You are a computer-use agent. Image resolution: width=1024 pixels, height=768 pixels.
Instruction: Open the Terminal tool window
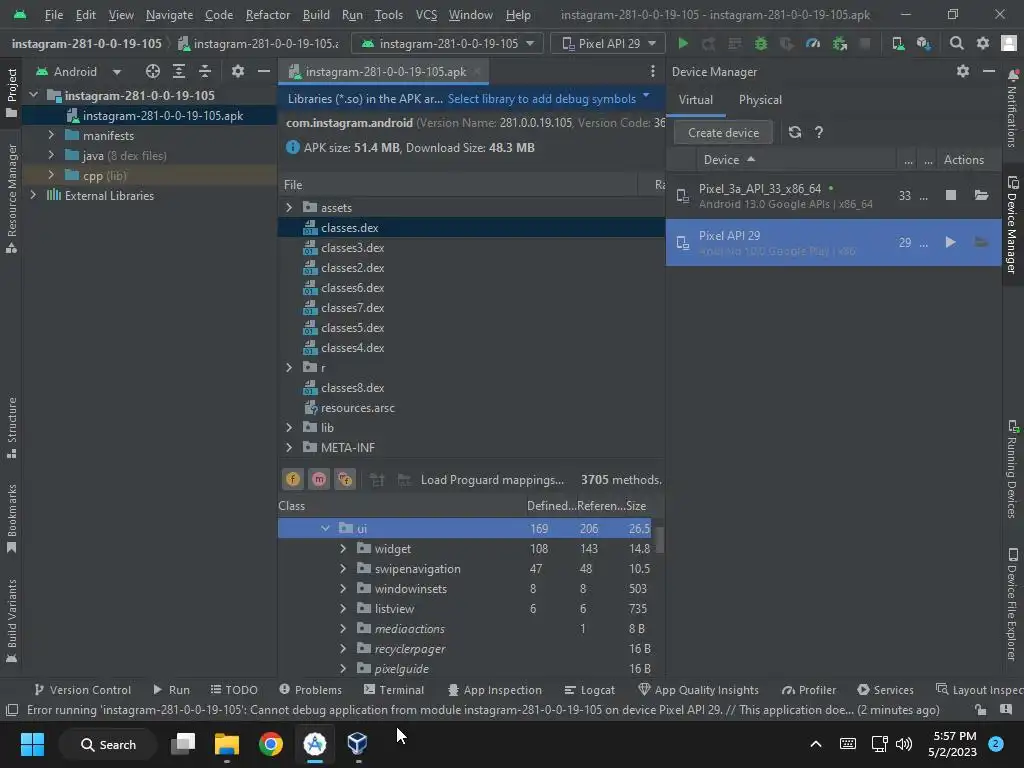tap(394, 690)
